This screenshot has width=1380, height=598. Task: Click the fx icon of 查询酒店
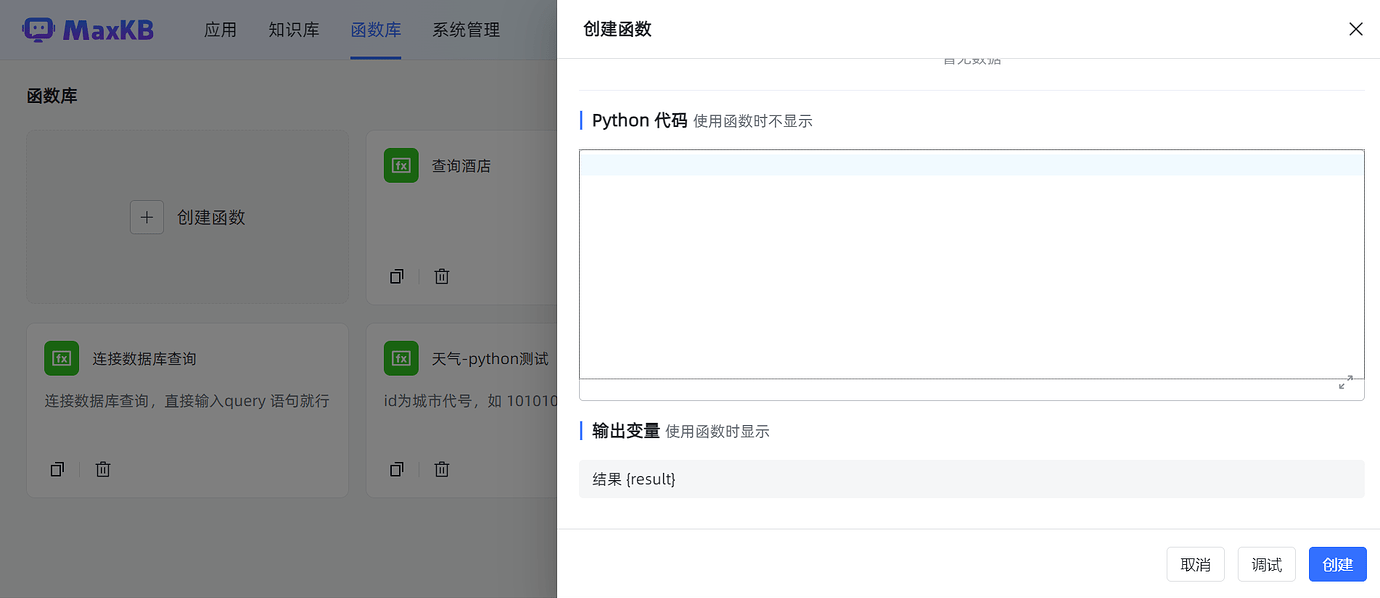pyautogui.click(x=401, y=166)
